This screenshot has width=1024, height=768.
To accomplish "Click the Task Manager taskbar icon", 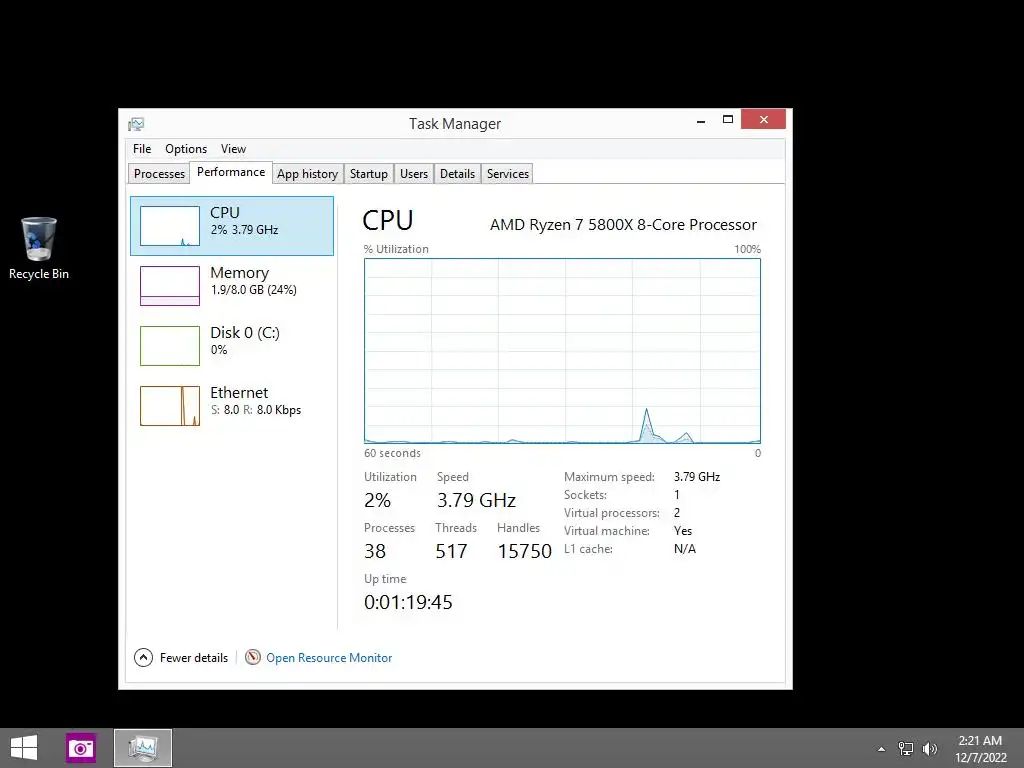I will tap(143, 748).
